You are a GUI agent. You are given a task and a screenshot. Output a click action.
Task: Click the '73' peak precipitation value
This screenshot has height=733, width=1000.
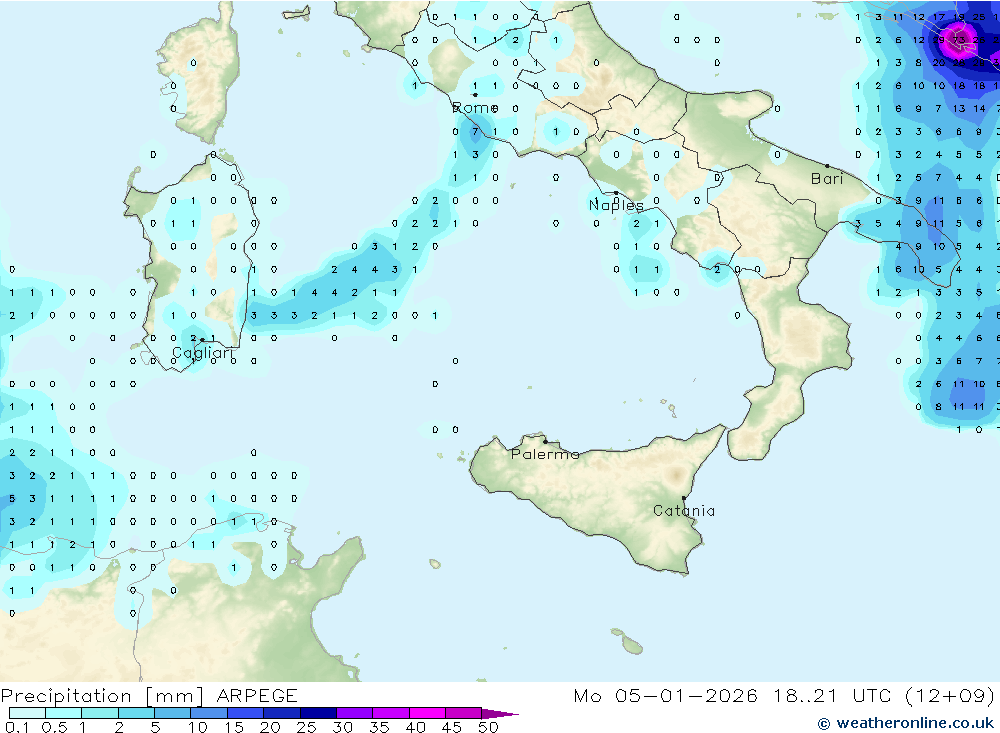point(959,40)
